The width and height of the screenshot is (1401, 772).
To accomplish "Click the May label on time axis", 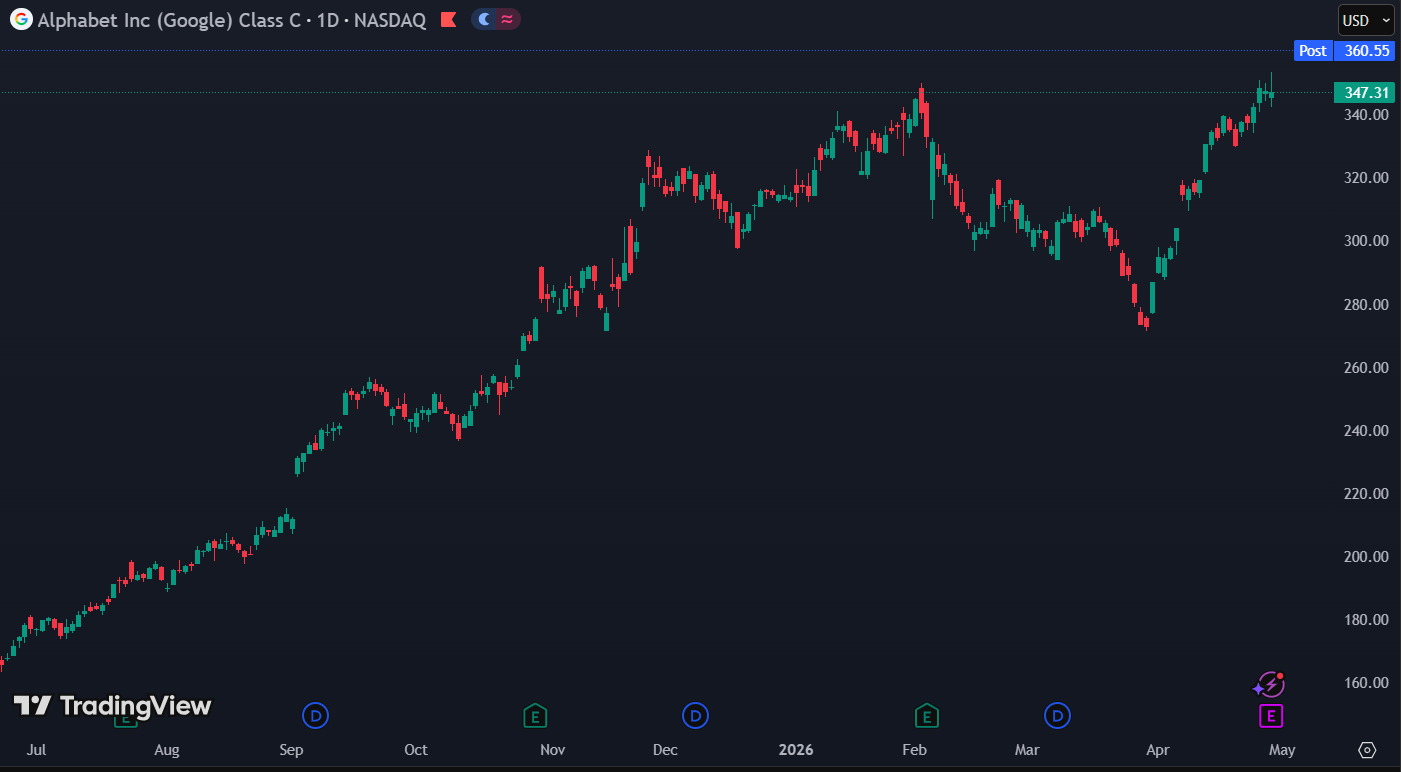I will pos(1282,750).
